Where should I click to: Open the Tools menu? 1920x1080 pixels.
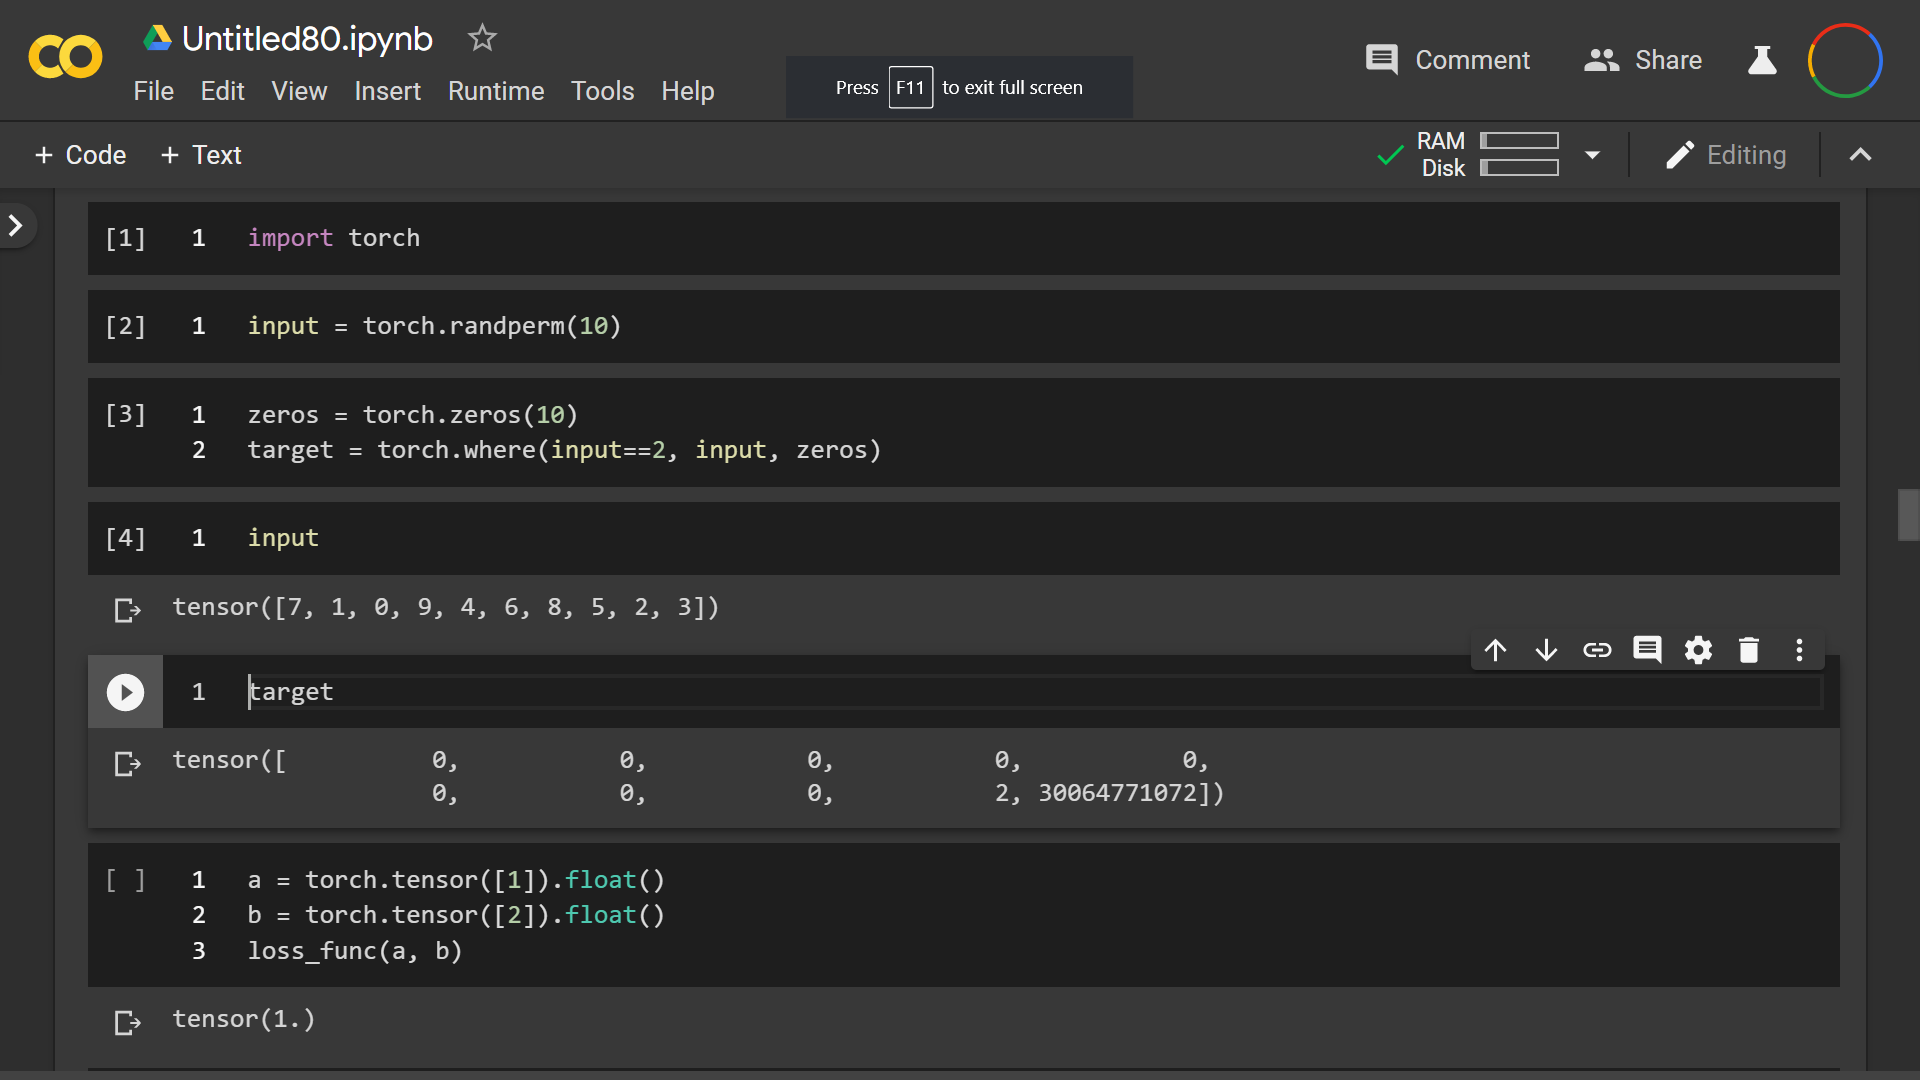(x=602, y=91)
